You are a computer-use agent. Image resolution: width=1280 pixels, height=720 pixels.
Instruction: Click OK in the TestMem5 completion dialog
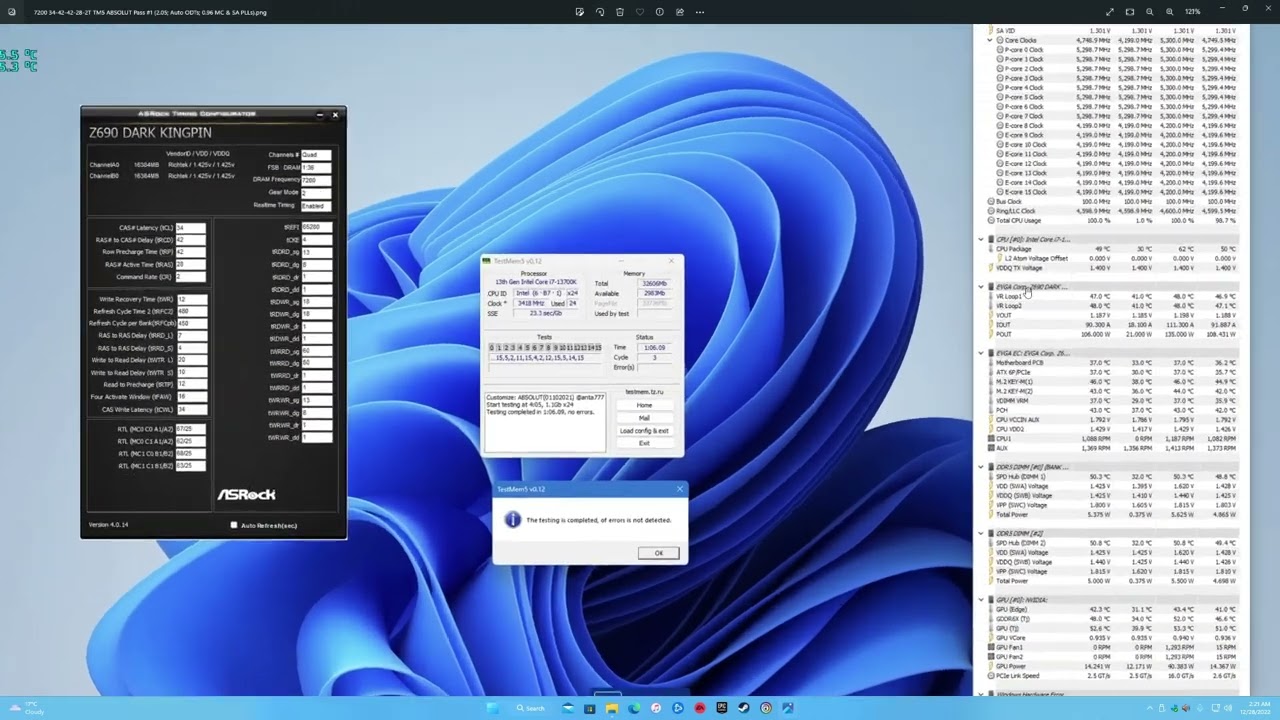tap(658, 553)
